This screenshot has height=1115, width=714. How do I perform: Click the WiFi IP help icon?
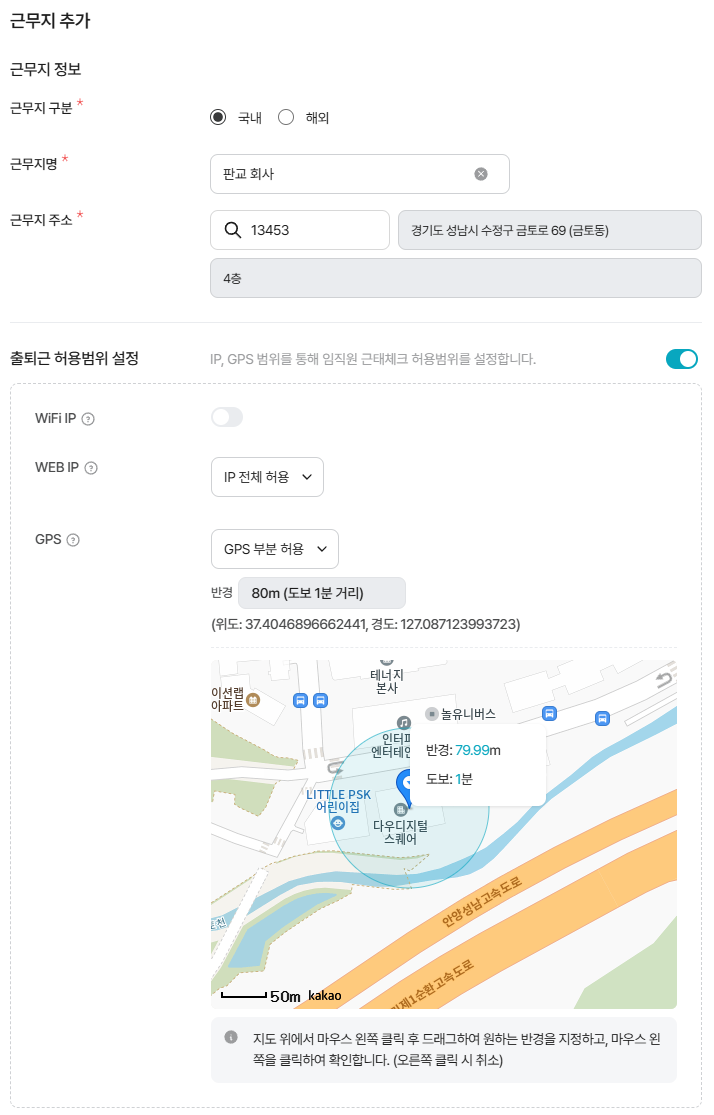88,418
